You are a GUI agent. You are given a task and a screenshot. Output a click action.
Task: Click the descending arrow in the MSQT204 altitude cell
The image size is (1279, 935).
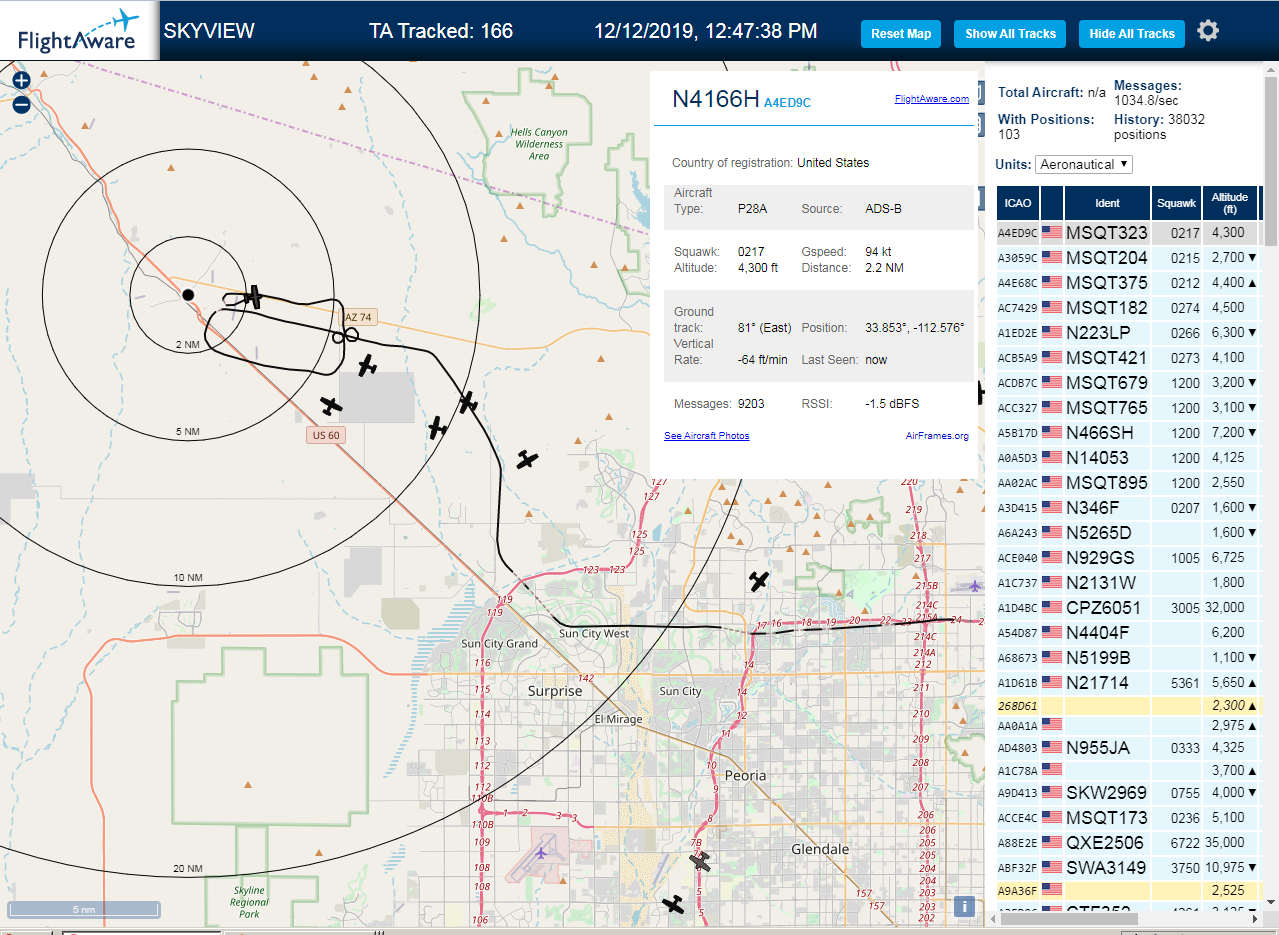[x=1252, y=258]
